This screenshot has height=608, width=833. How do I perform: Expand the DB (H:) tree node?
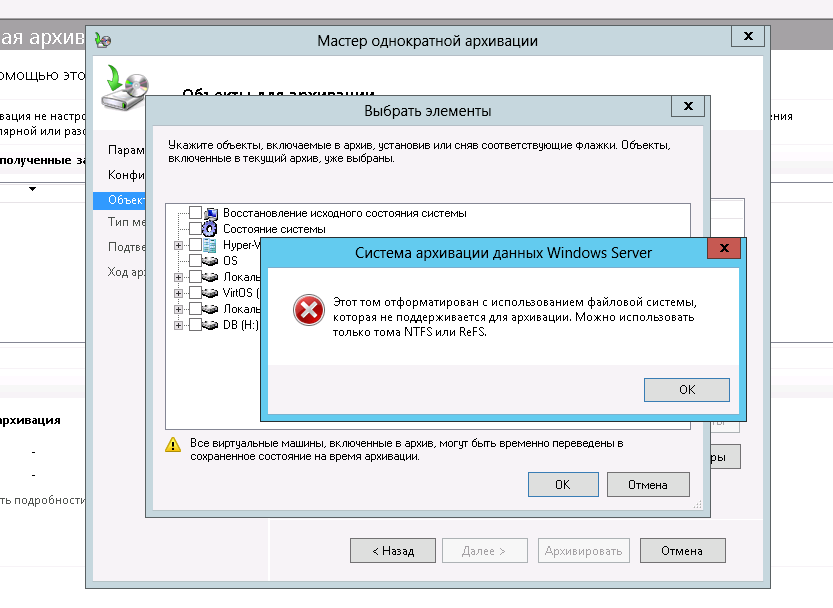[x=178, y=325]
